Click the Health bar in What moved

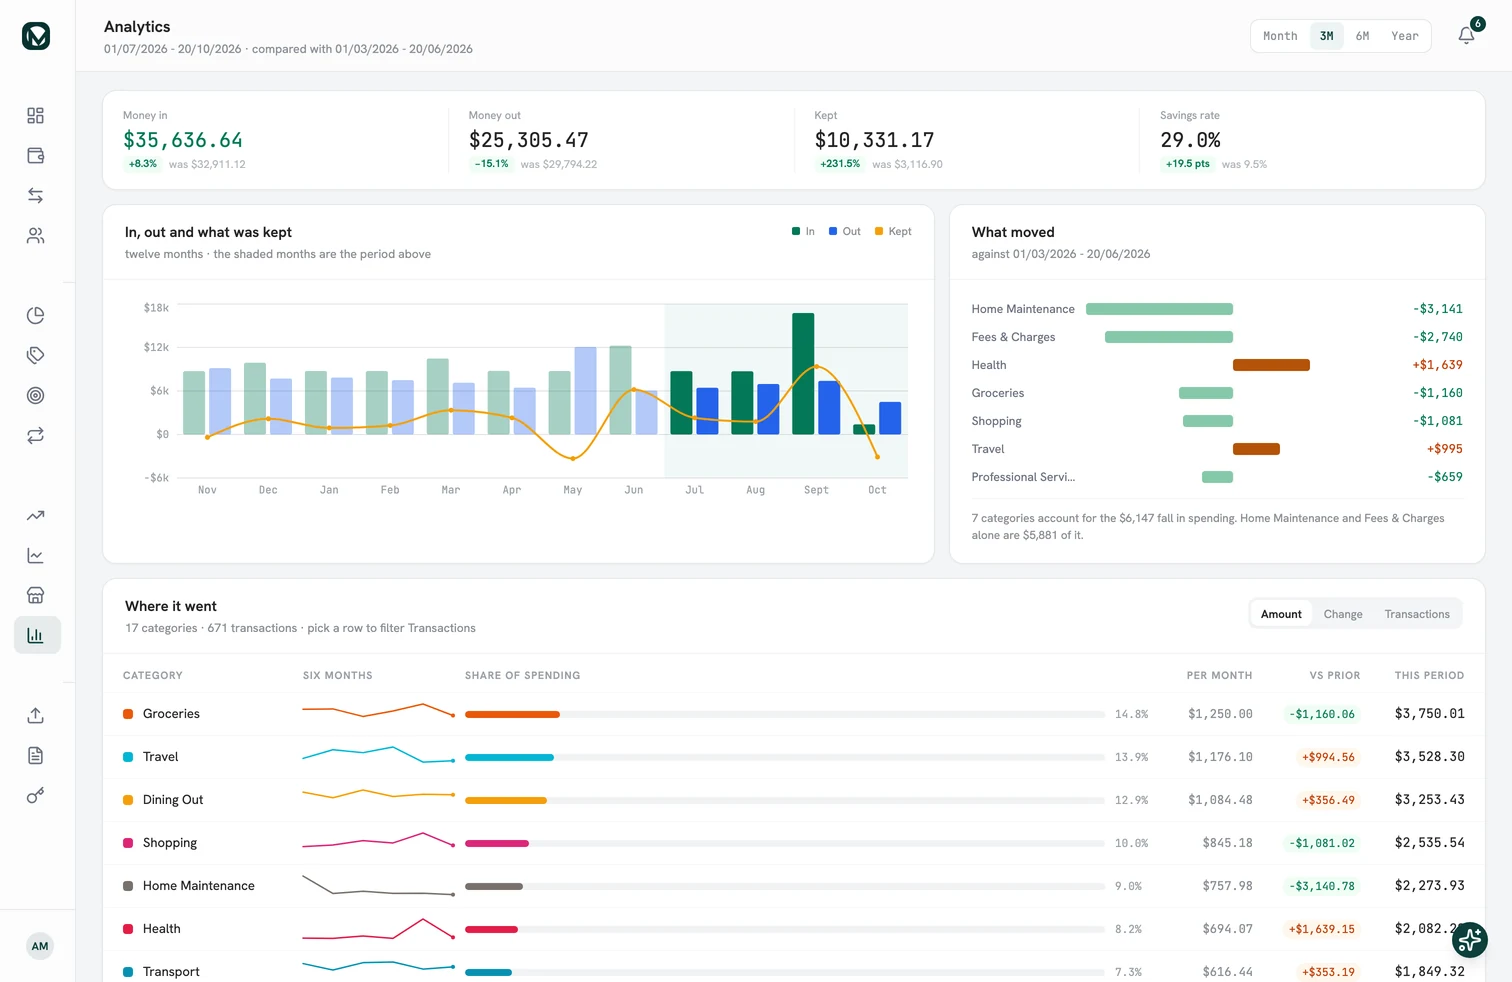coord(1271,365)
